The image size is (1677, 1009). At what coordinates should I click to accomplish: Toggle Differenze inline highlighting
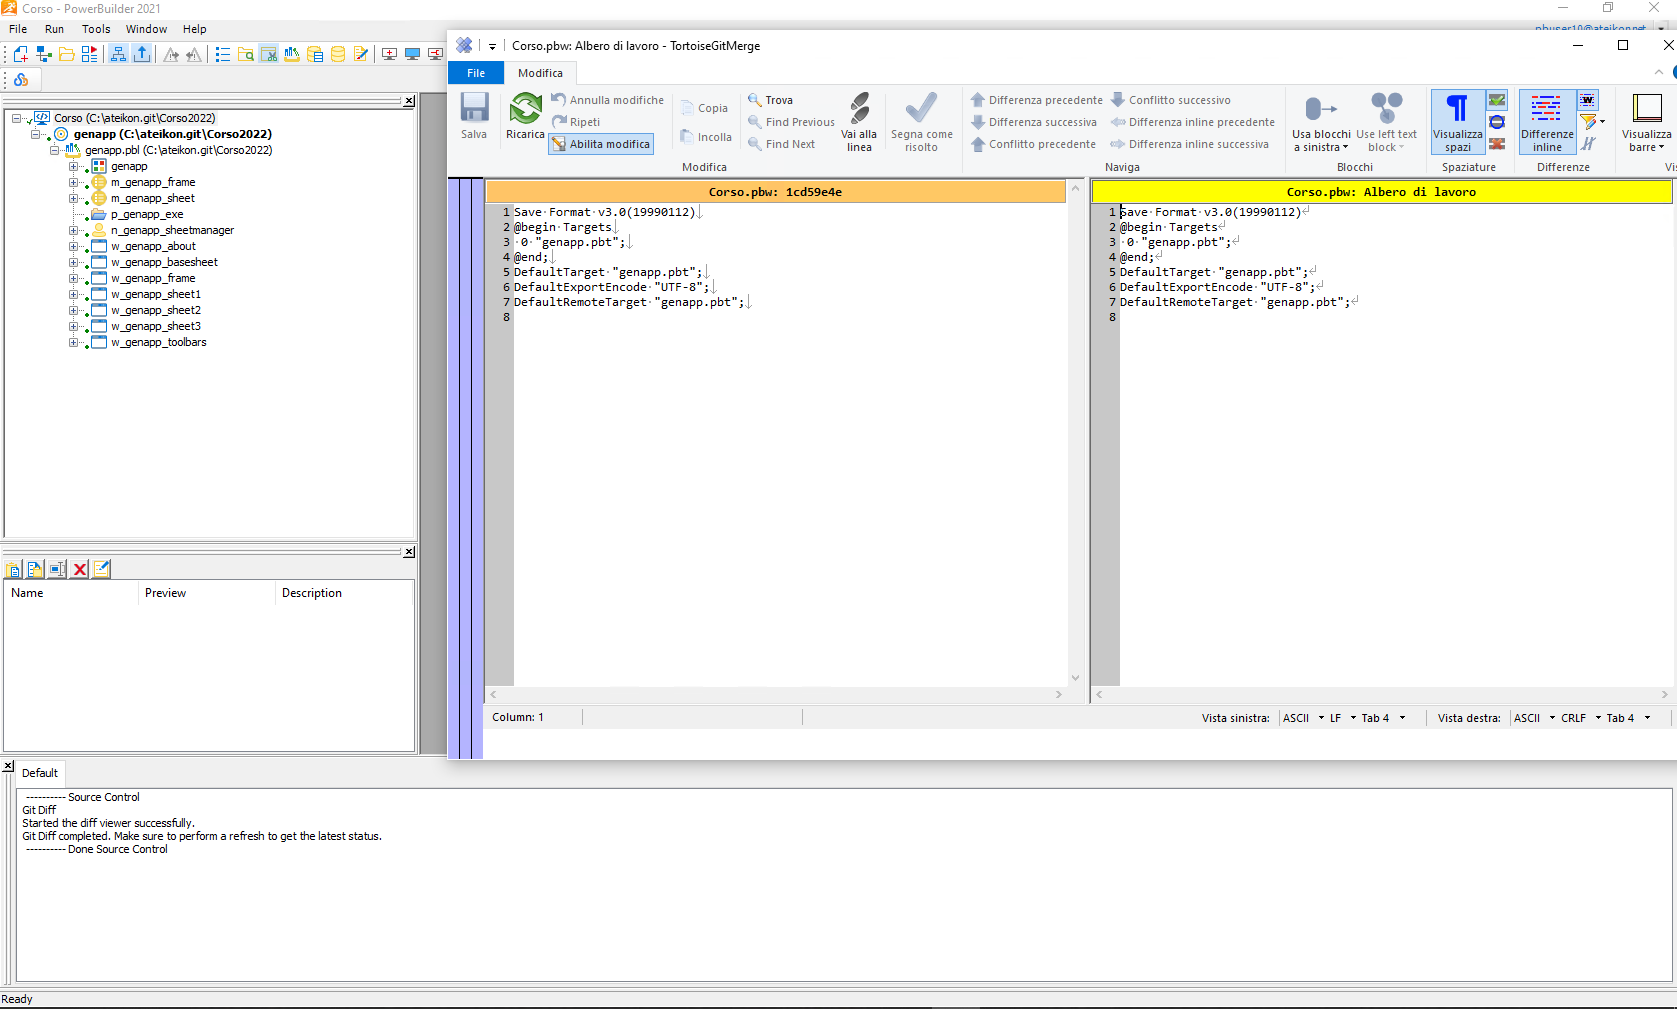coord(1547,122)
